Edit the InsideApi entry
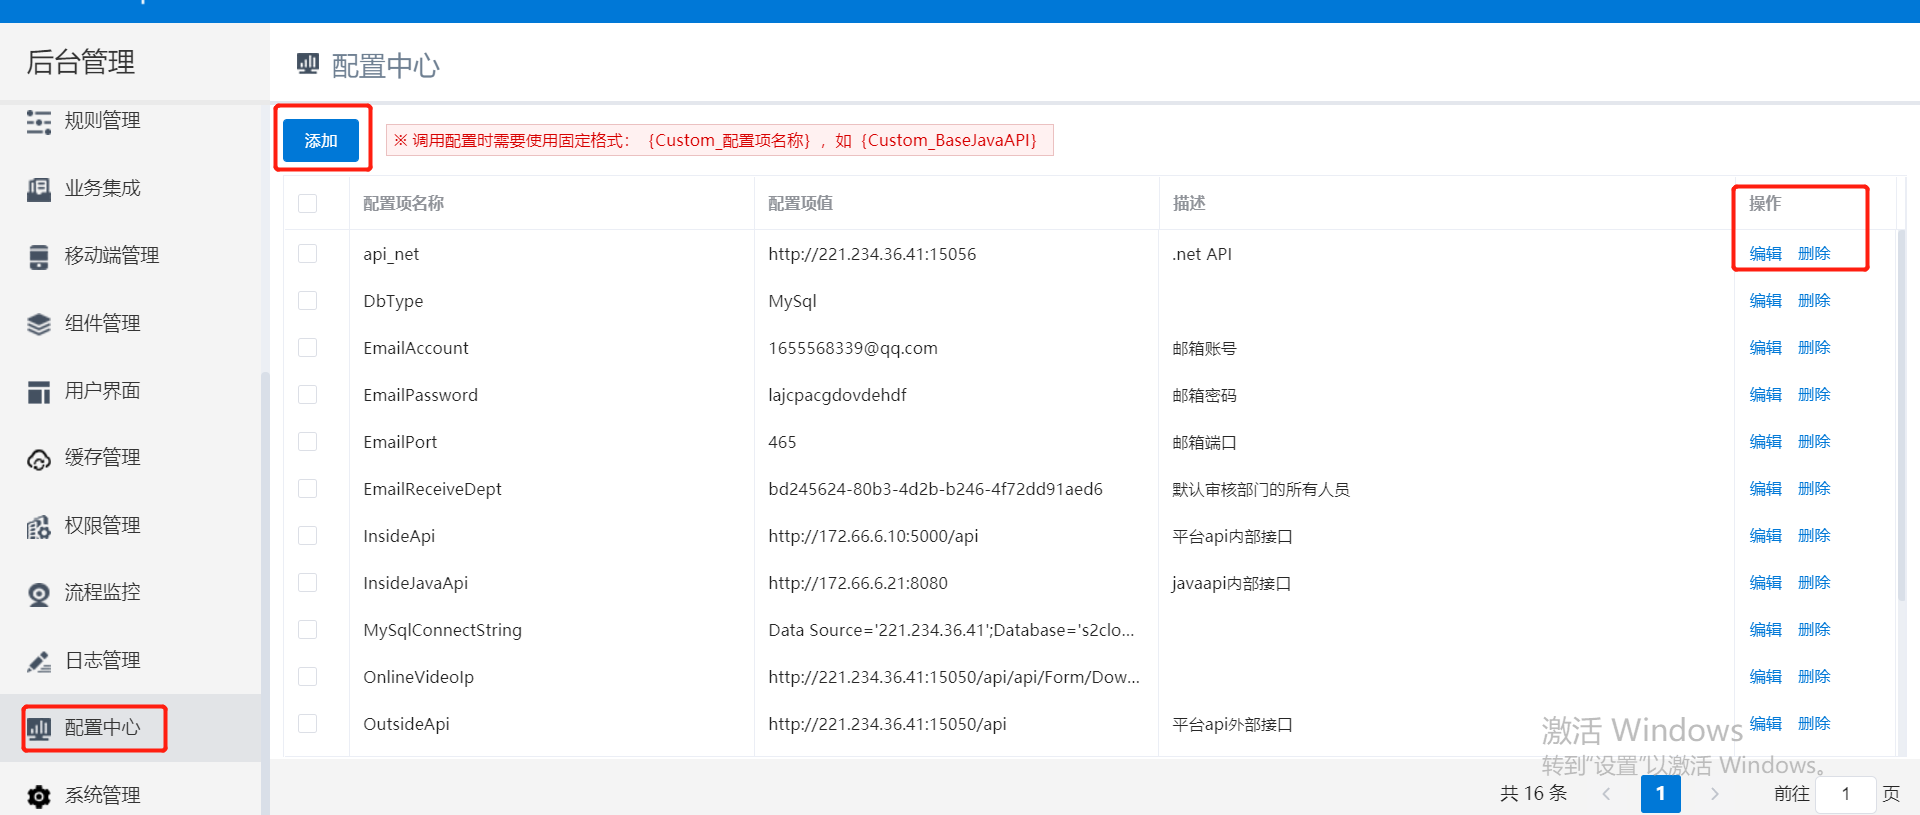Viewport: 1920px width, 815px height. click(1765, 536)
